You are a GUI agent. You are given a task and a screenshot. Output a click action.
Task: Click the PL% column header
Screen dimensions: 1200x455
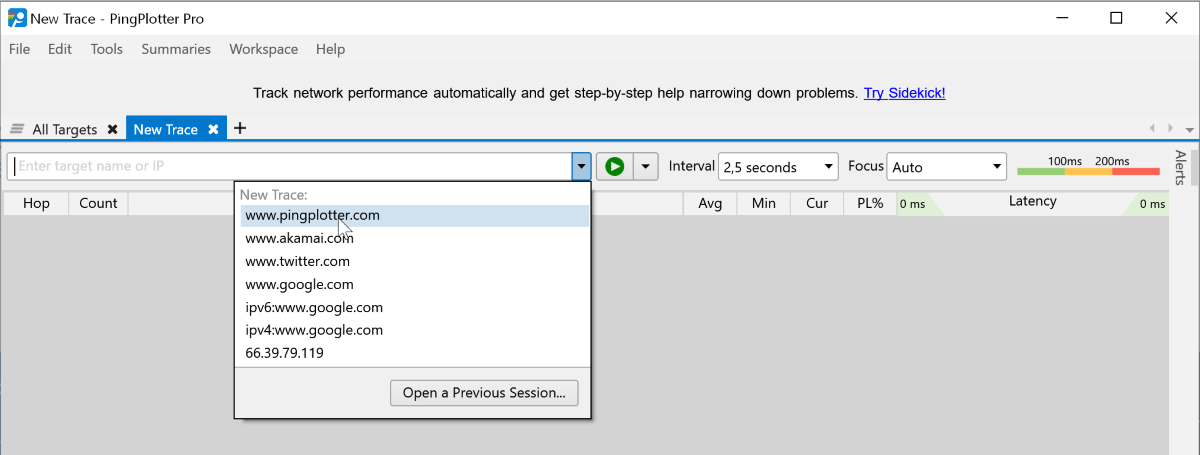coord(870,203)
